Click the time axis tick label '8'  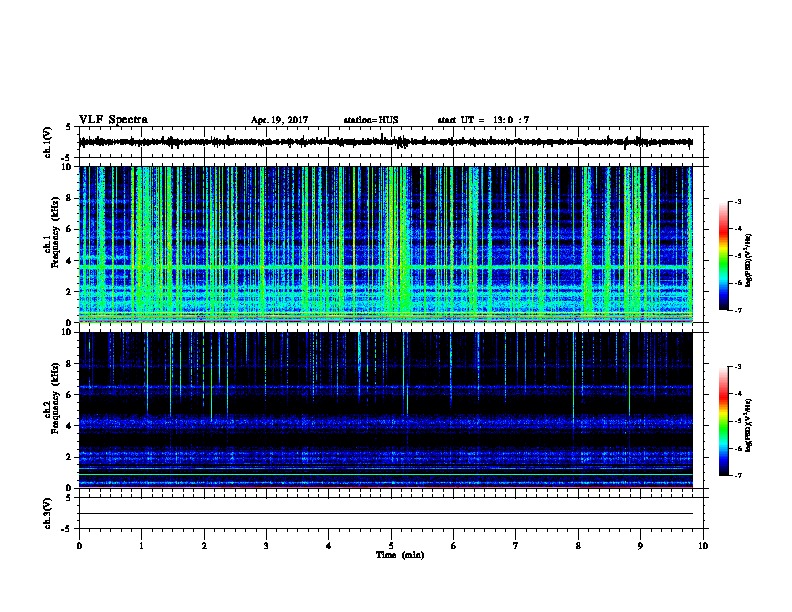[578, 545]
